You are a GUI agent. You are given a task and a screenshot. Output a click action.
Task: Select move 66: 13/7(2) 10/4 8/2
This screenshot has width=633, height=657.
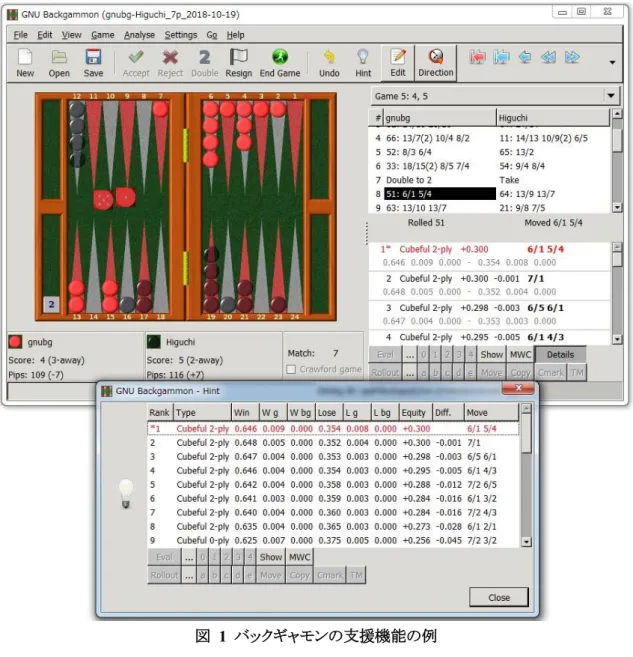point(428,138)
